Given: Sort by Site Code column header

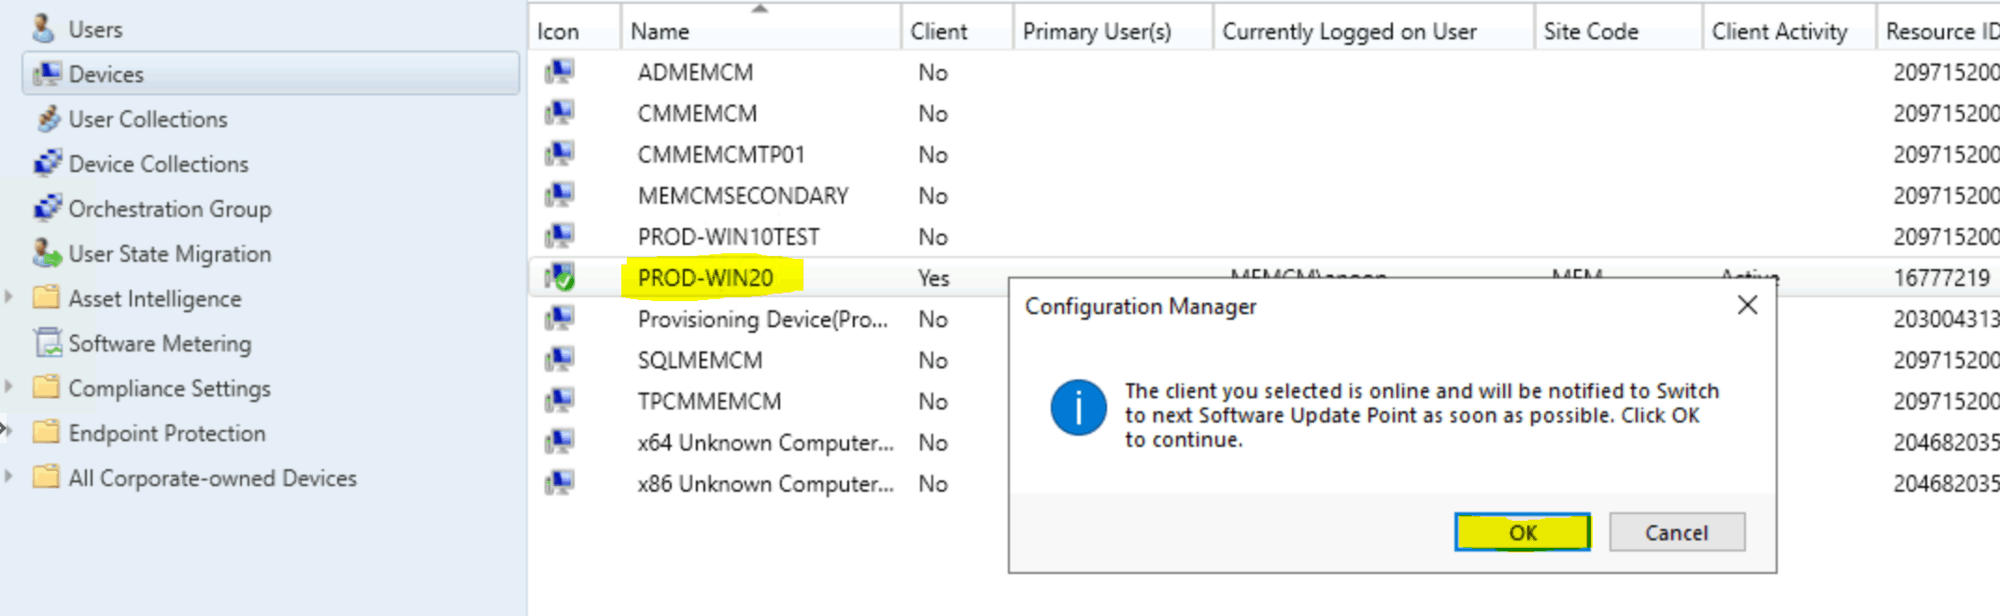Looking at the screenshot, I should coord(1618,31).
